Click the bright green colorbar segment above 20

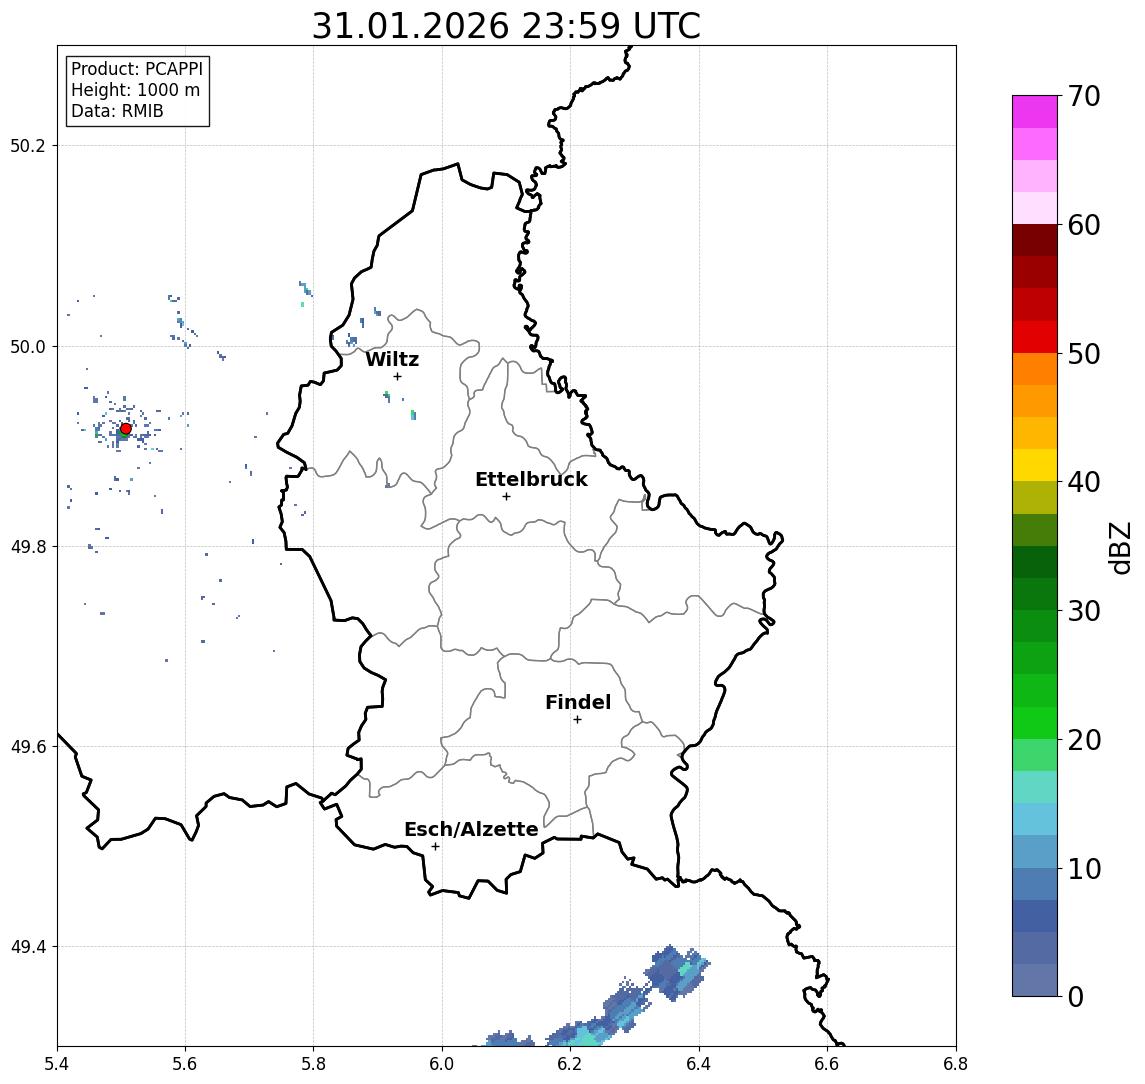click(x=1035, y=722)
